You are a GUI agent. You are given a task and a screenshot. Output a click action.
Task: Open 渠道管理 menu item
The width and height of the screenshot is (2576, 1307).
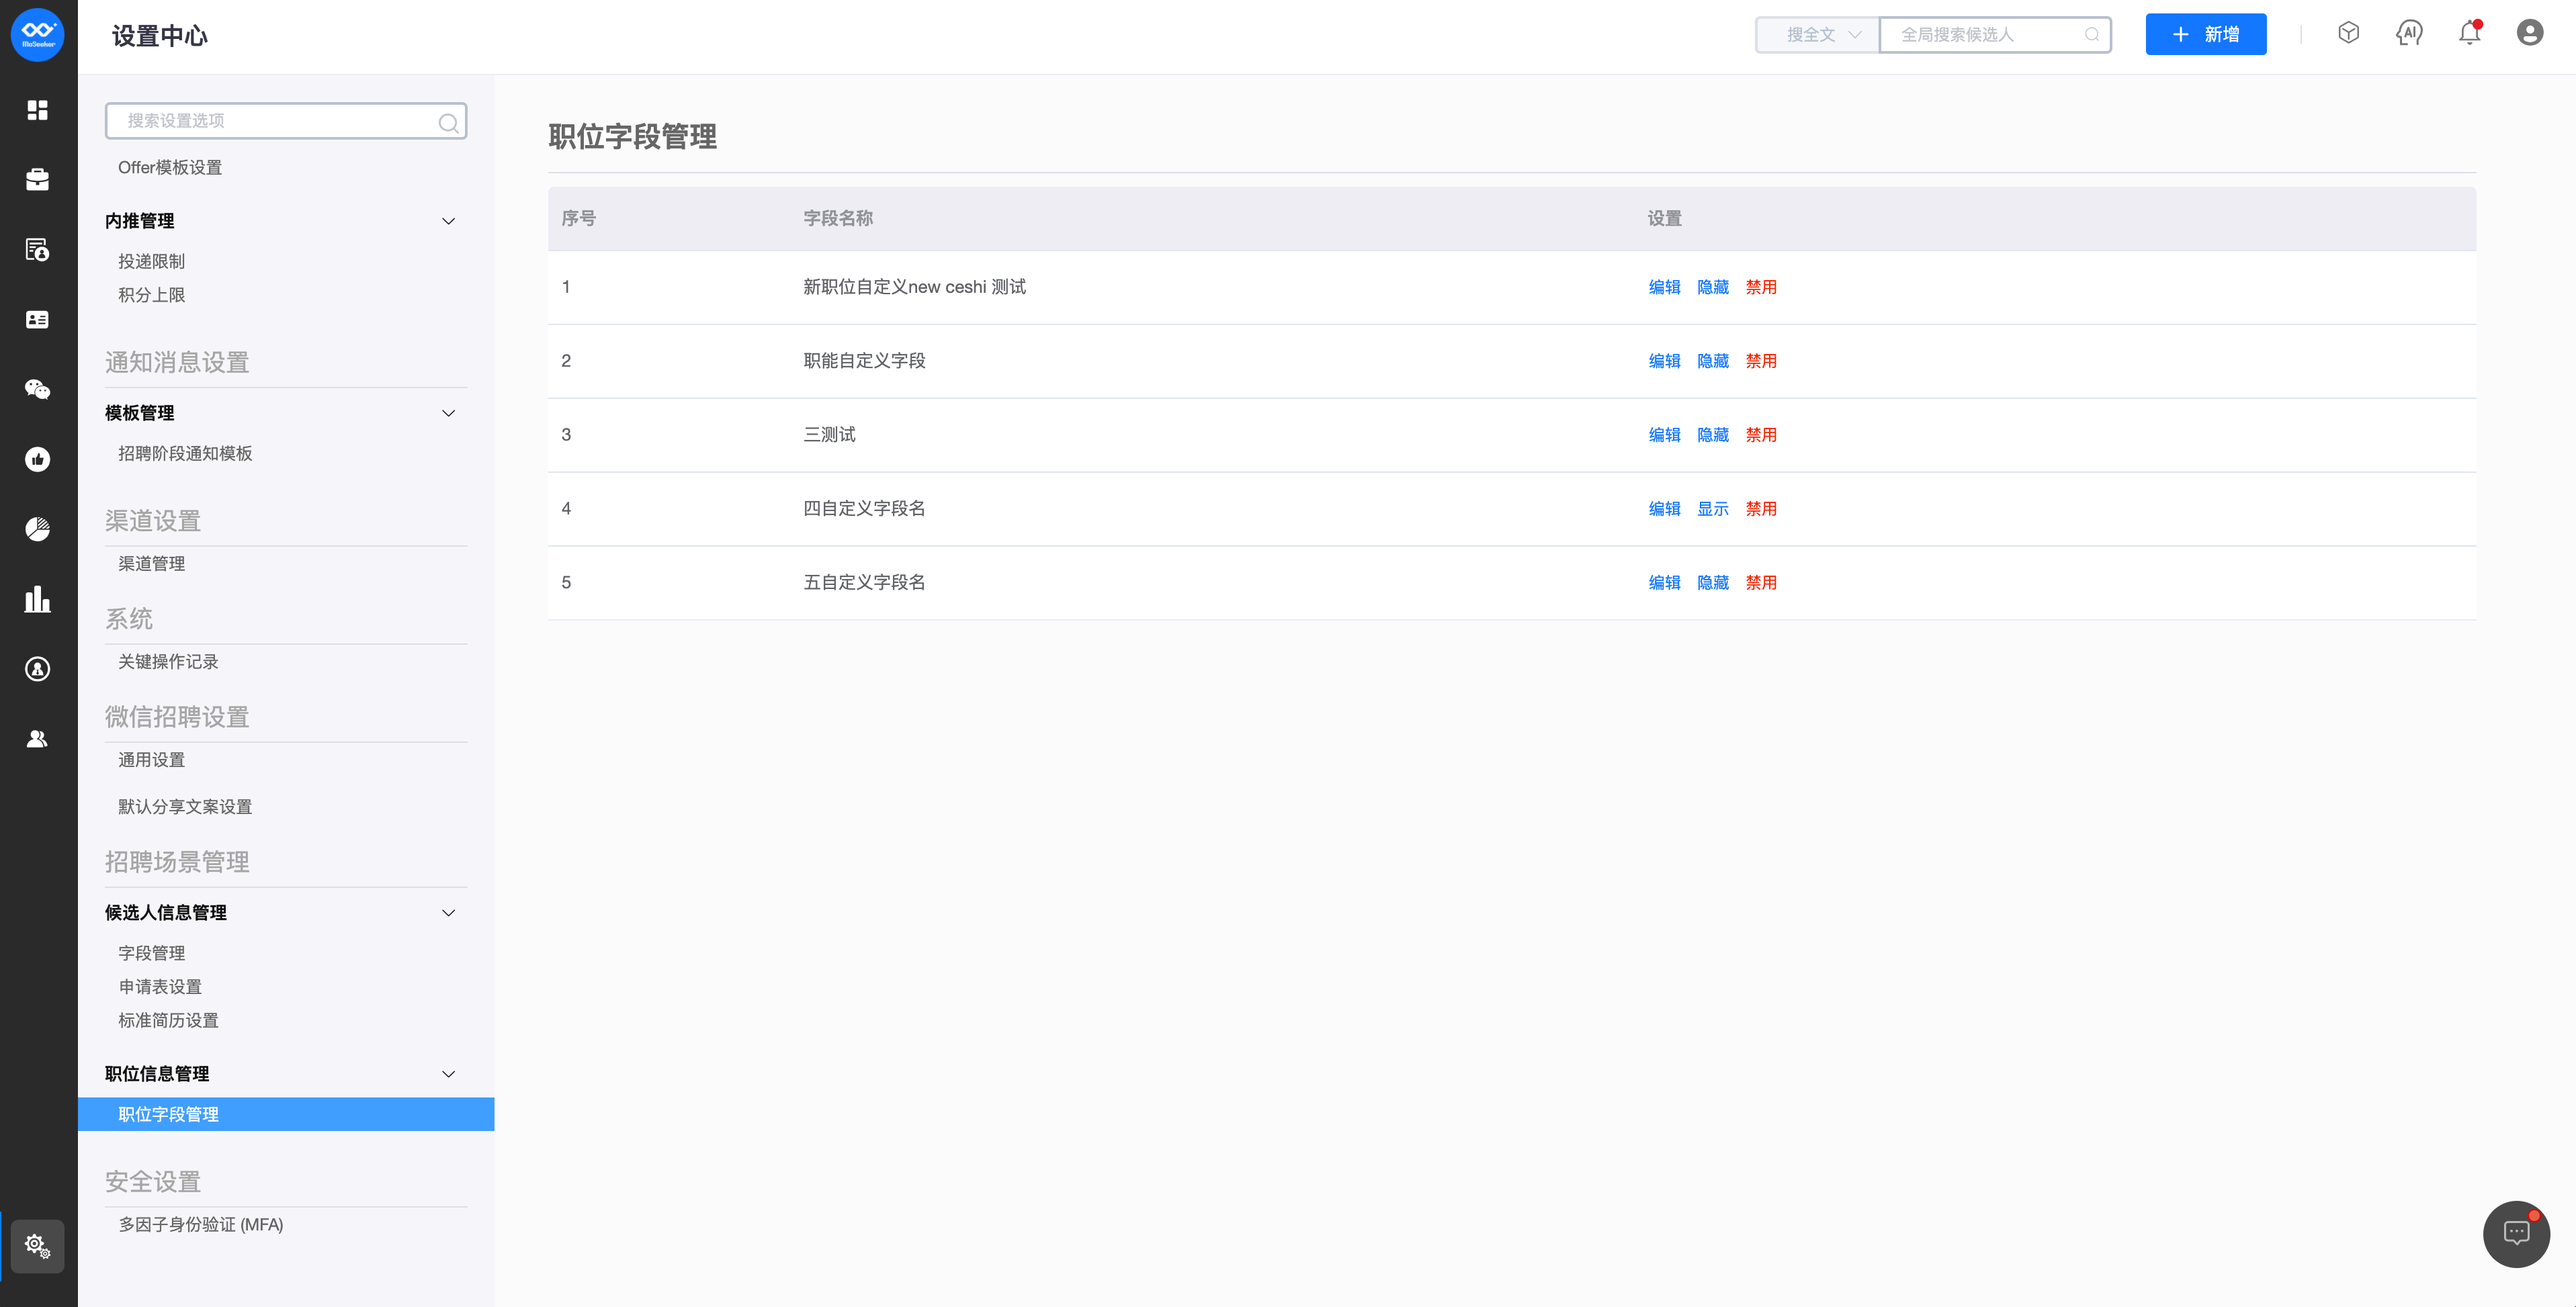click(x=151, y=564)
